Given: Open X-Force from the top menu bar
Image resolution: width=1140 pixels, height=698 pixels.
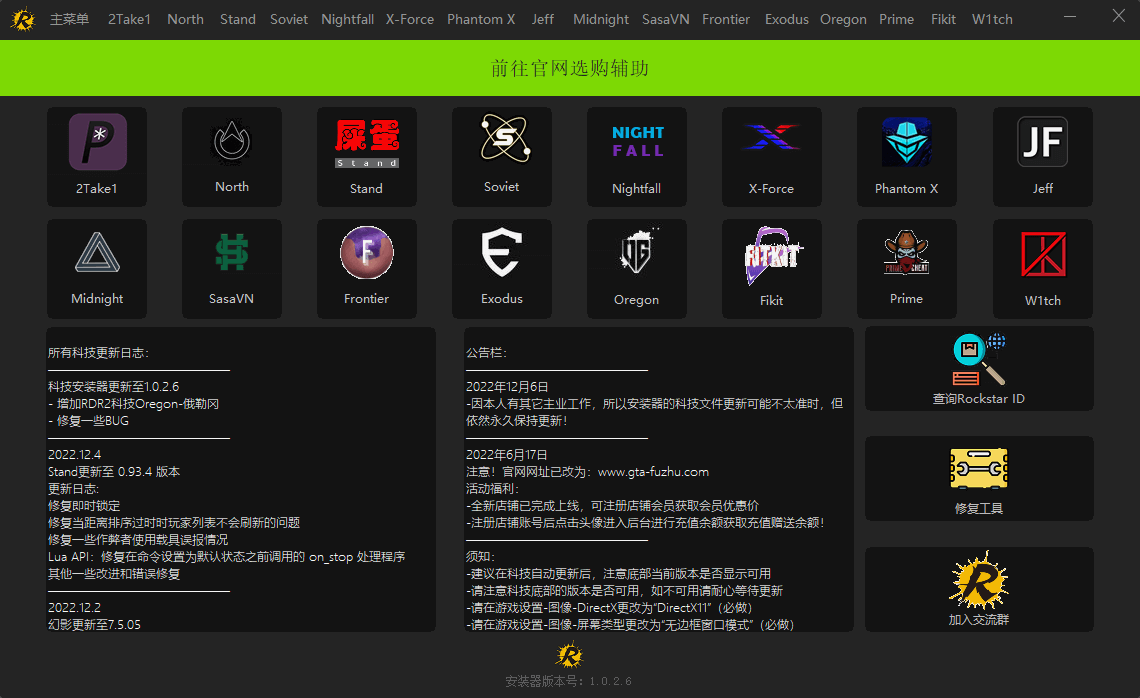Looking at the screenshot, I should pyautogui.click(x=409, y=20).
